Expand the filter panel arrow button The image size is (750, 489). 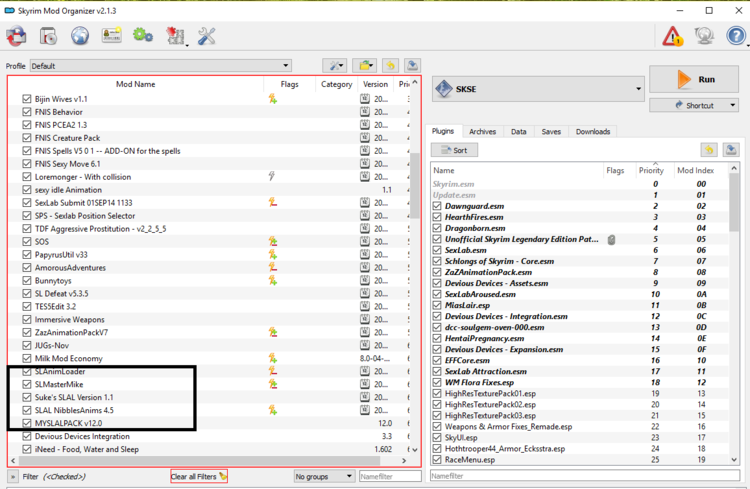(13, 477)
